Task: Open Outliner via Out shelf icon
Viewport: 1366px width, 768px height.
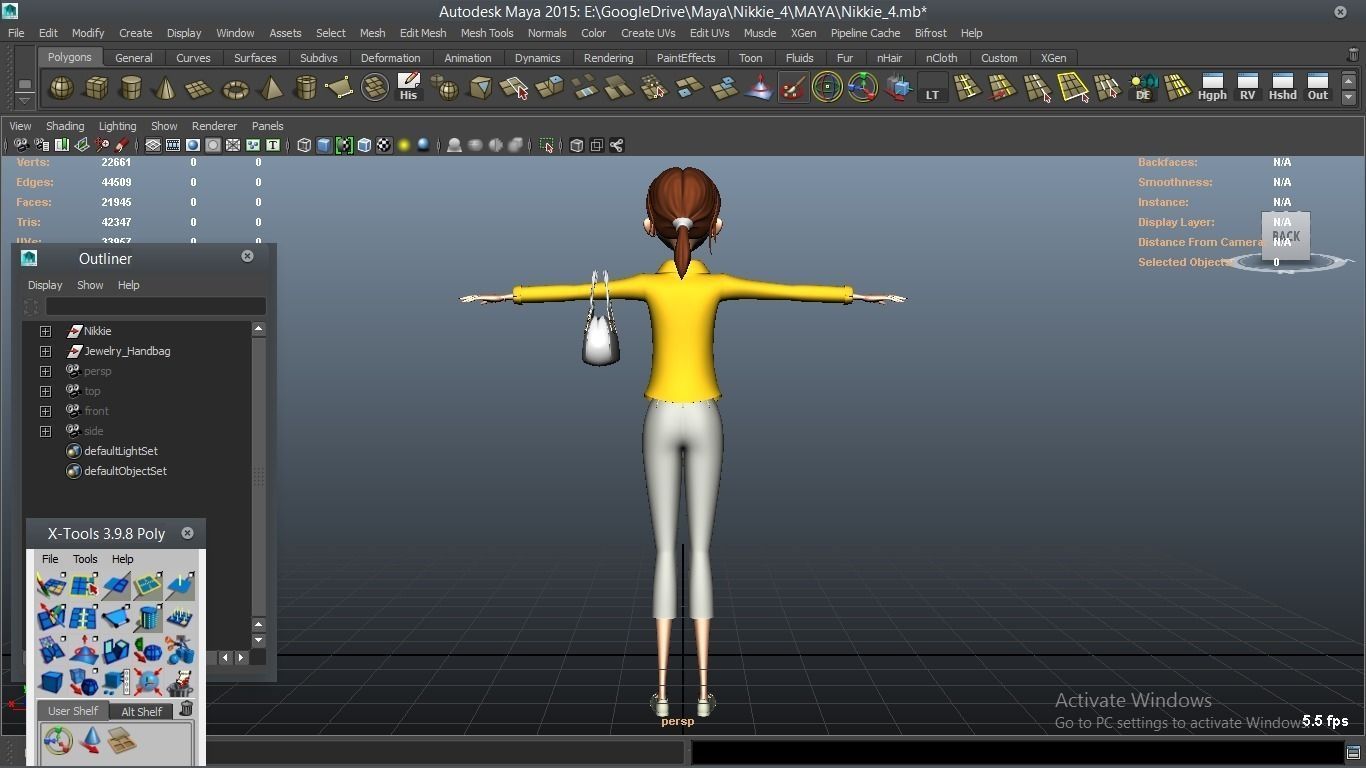Action: tap(1317, 88)
